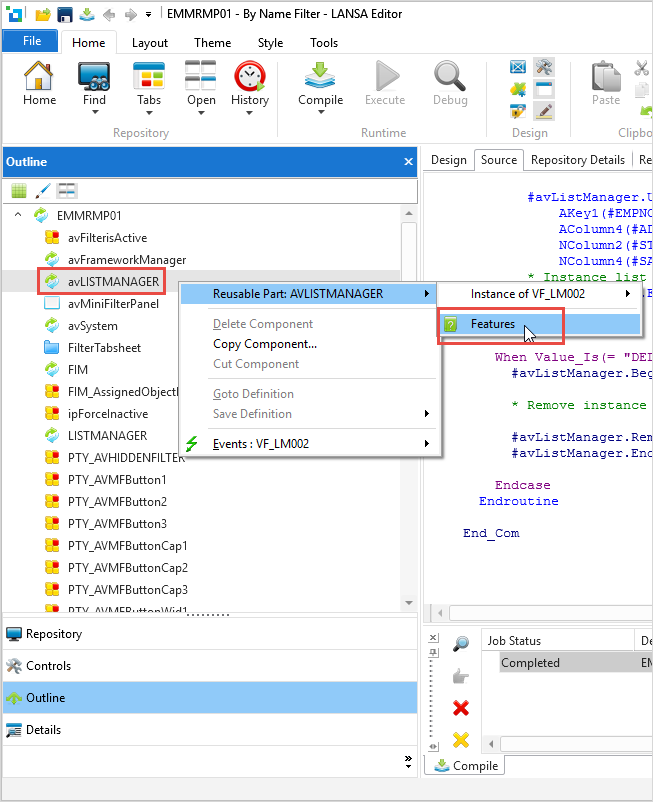Click the red X job icon
The height and width of the screenshot is (802, 653).
tap(461, 708)
